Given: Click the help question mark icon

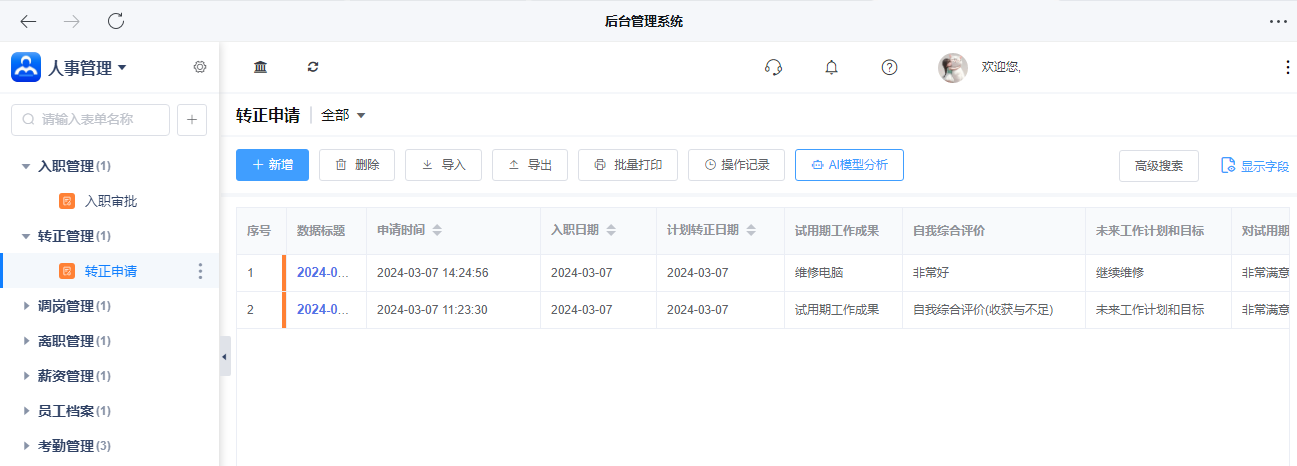Looking at the screenshot, I should (889, 67).
